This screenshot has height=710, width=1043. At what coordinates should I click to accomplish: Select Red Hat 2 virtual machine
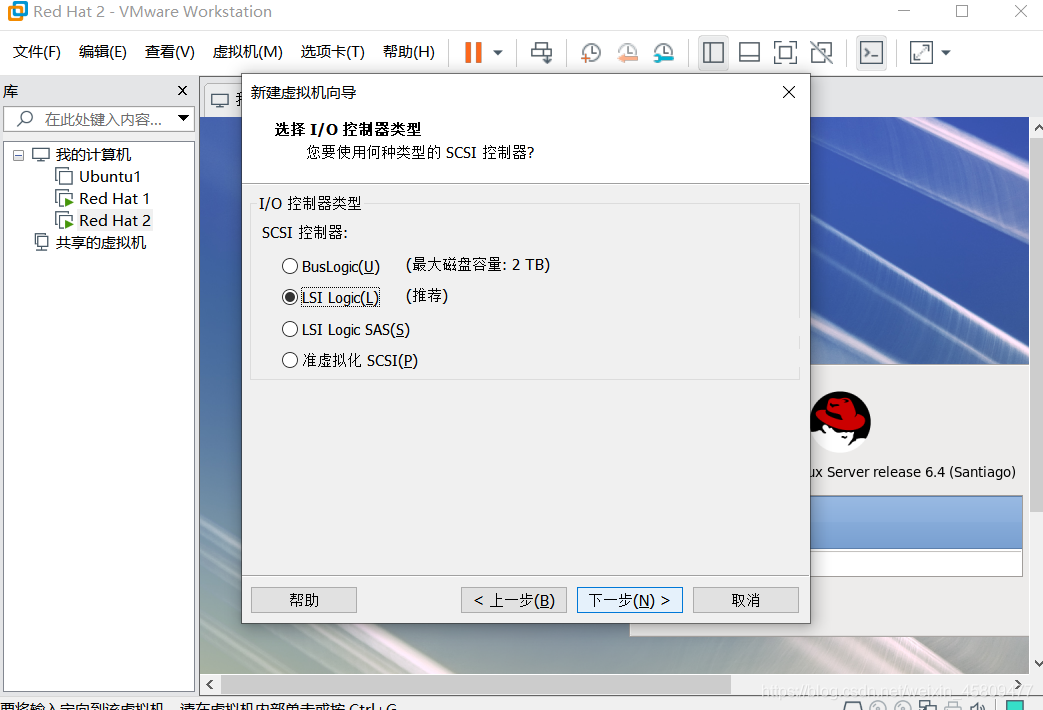(x=114, y=220)
